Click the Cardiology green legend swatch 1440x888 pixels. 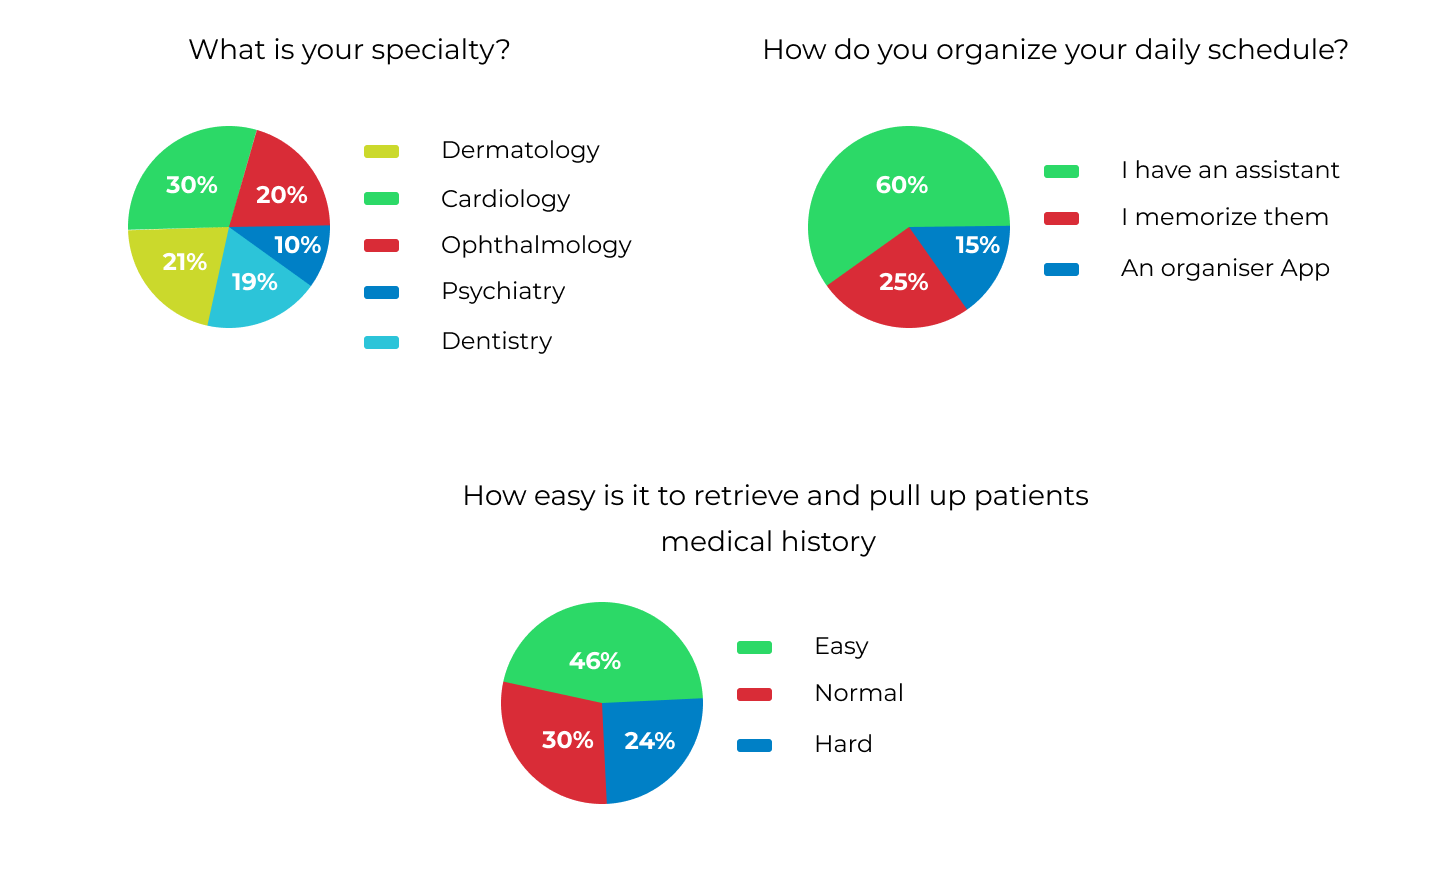(x=381, y=199)
